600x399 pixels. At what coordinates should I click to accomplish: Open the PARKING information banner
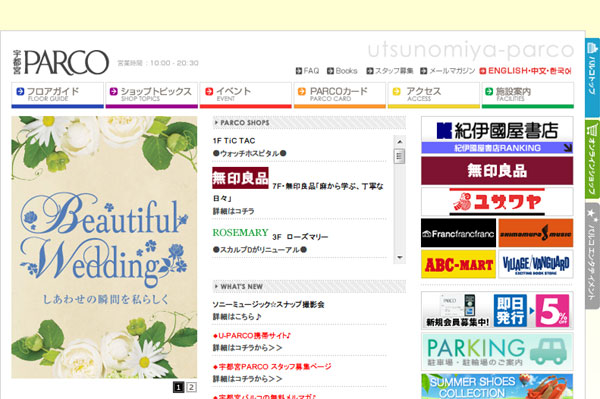(x=497, y=351)
